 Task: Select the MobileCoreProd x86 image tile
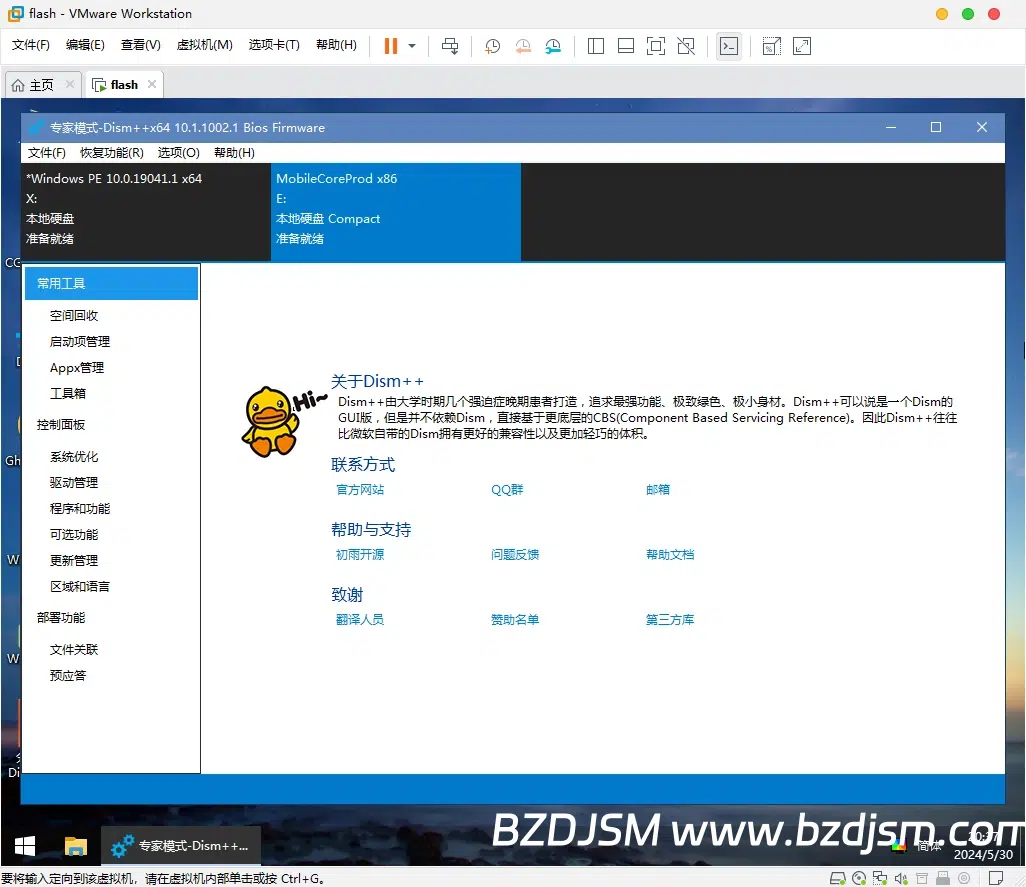(x=396, y=212)
